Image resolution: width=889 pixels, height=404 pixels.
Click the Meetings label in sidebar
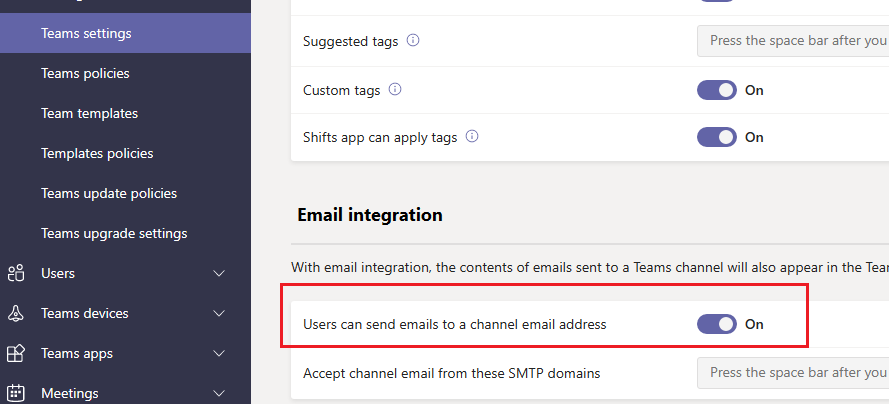click(x=70, y=393)
